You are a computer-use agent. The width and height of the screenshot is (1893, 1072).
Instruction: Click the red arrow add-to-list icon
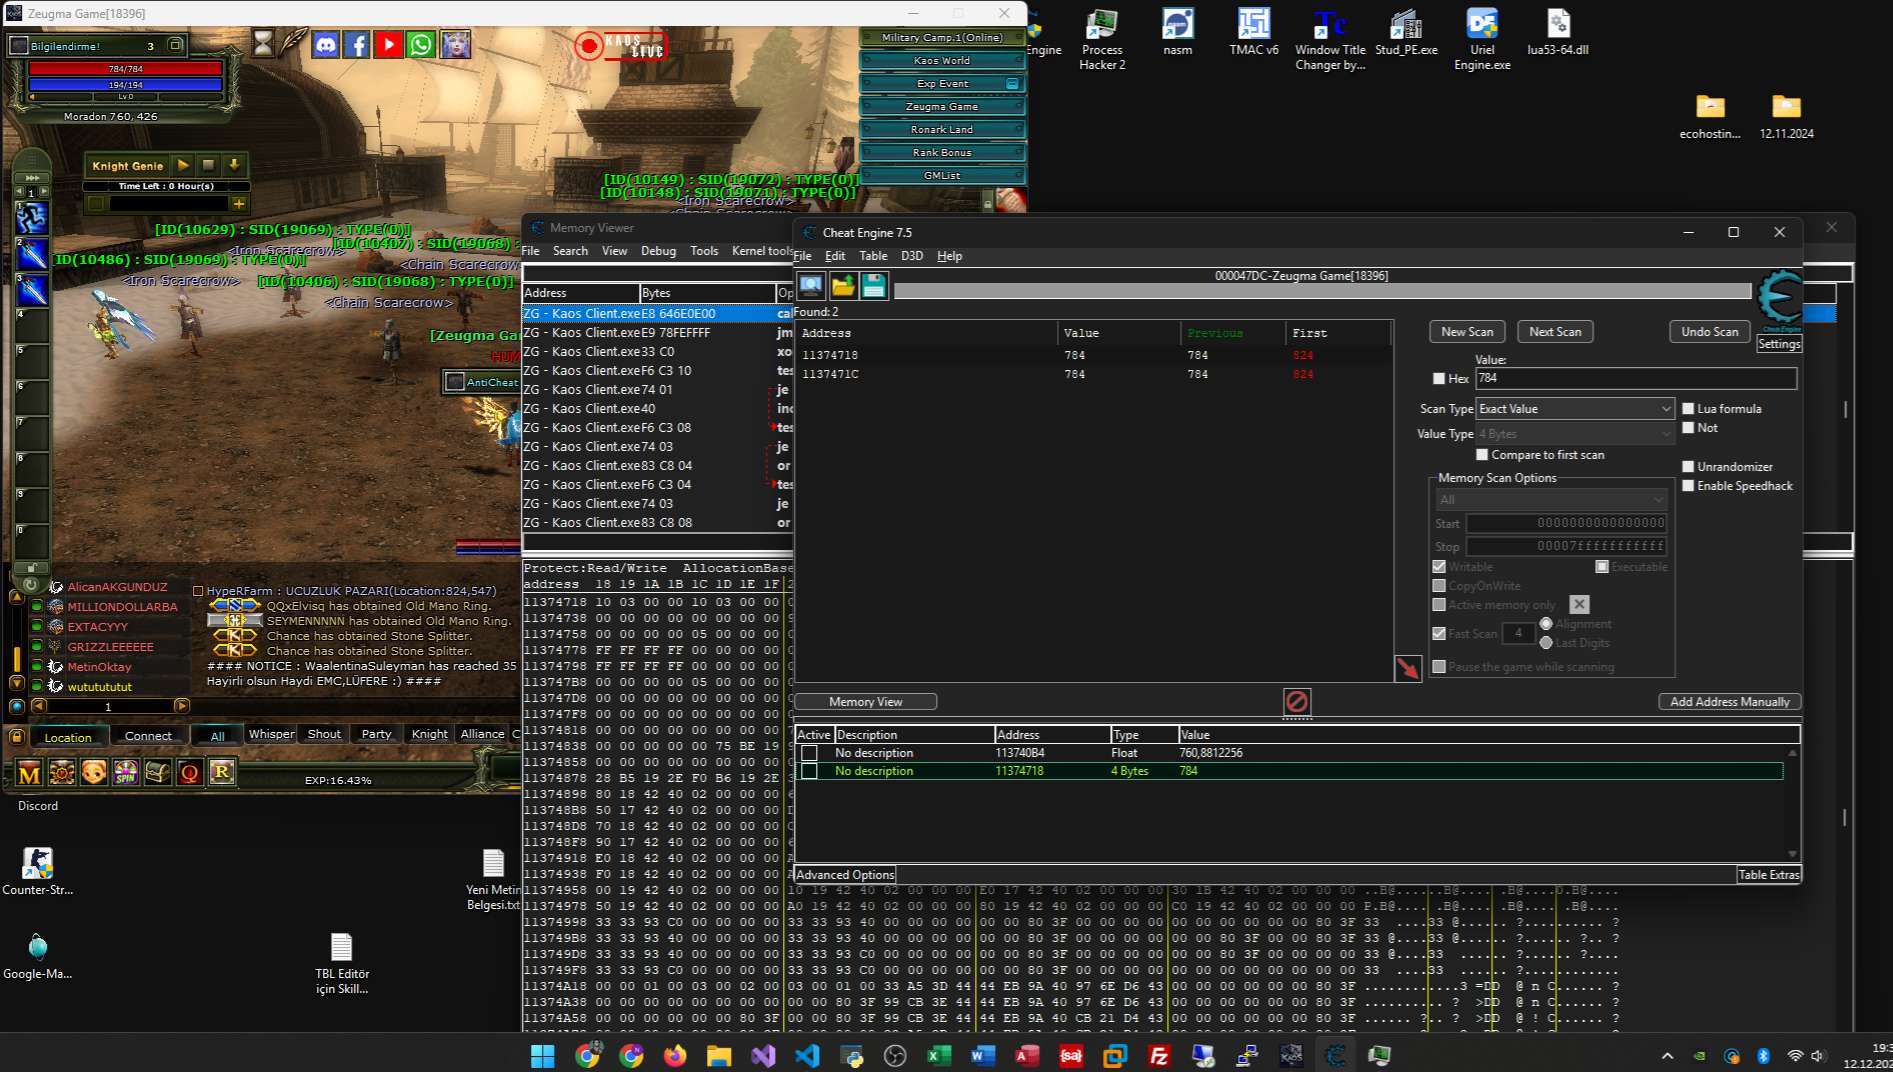click(x=1408, y=668)
